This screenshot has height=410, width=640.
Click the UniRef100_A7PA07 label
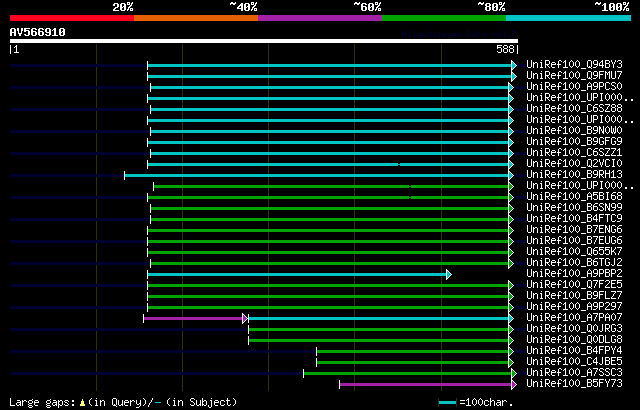click(574, 318)
